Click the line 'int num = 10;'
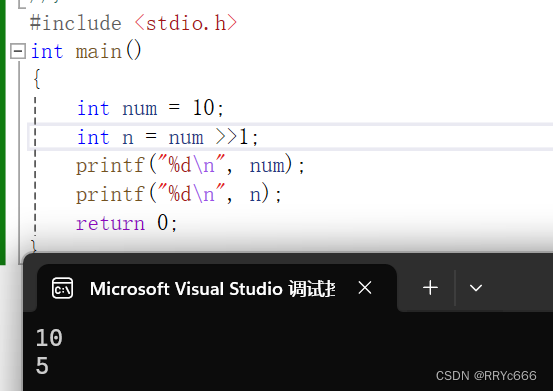This screenshot has width=553, height=391. [x=150, y=108]
